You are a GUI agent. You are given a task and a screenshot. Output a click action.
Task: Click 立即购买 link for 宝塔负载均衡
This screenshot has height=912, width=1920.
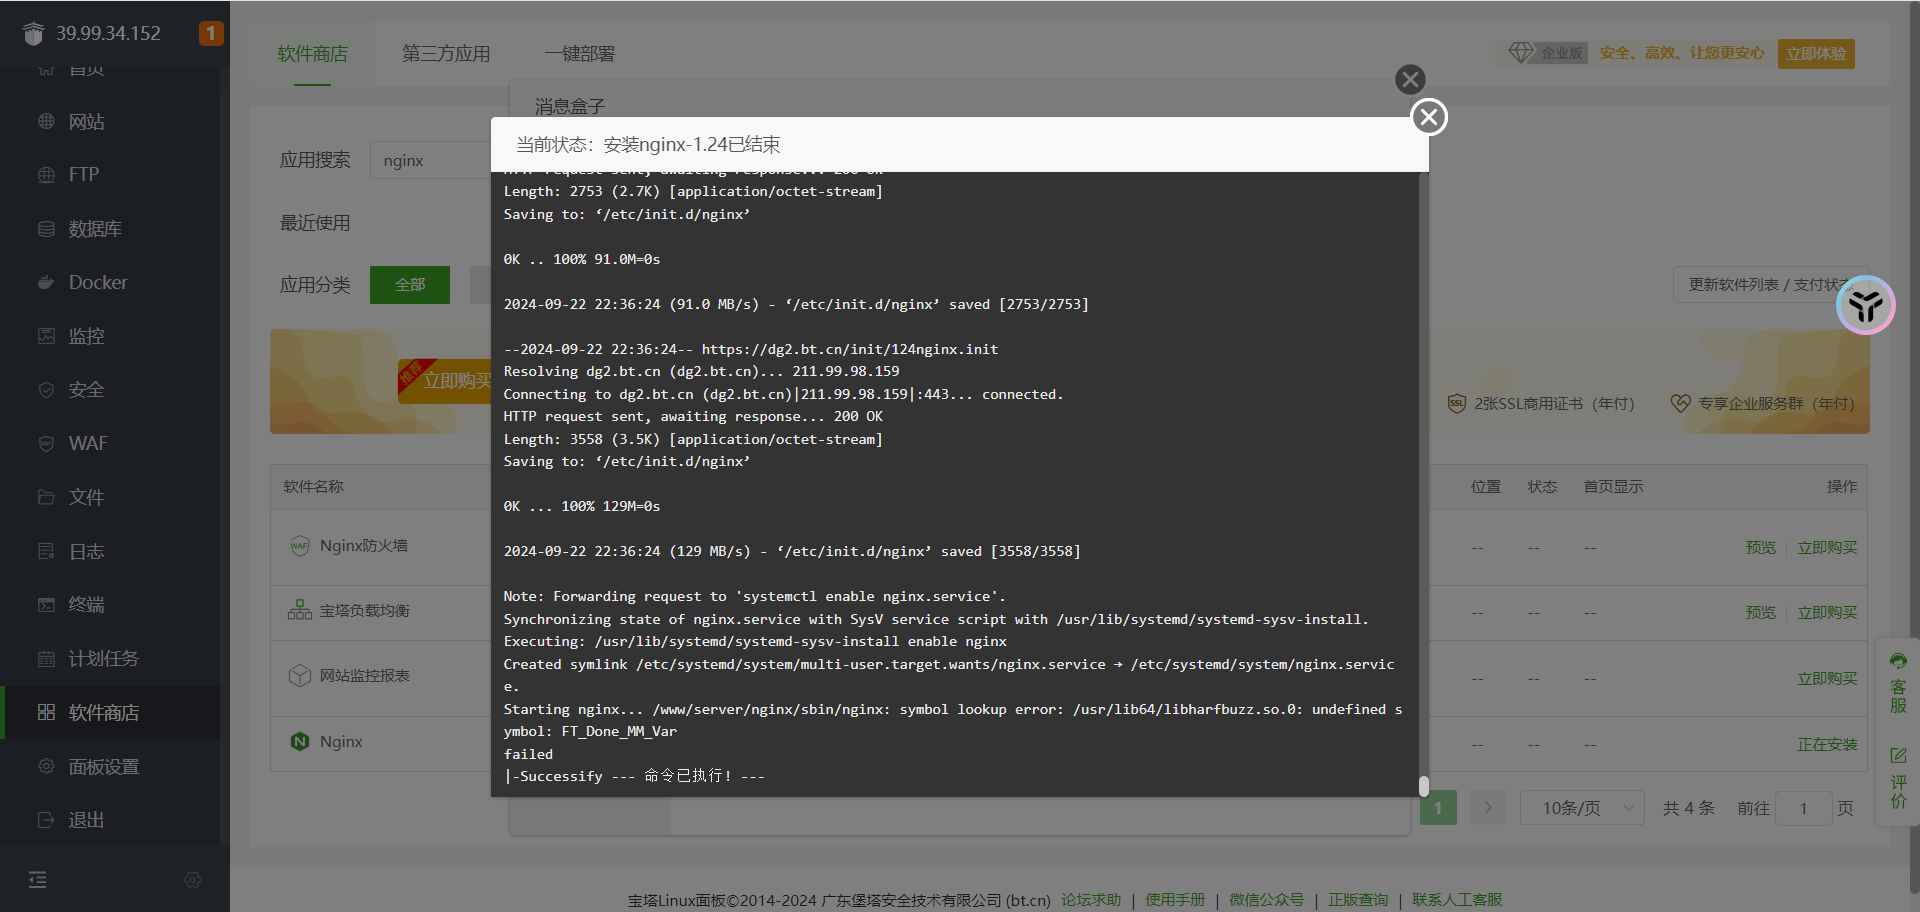point(1827,613)
